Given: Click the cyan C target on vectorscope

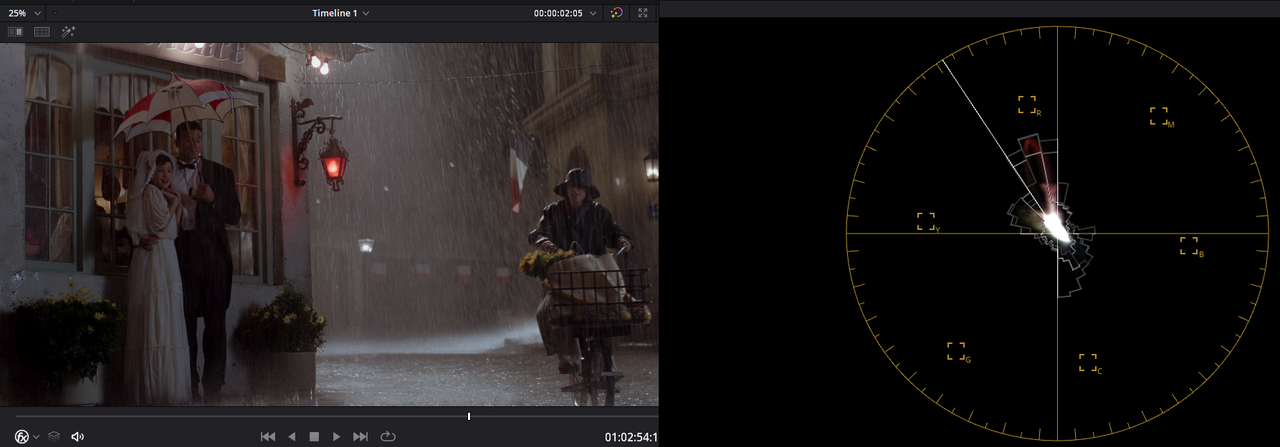Looking at the screenshot, I should [x=1088, y=362].
